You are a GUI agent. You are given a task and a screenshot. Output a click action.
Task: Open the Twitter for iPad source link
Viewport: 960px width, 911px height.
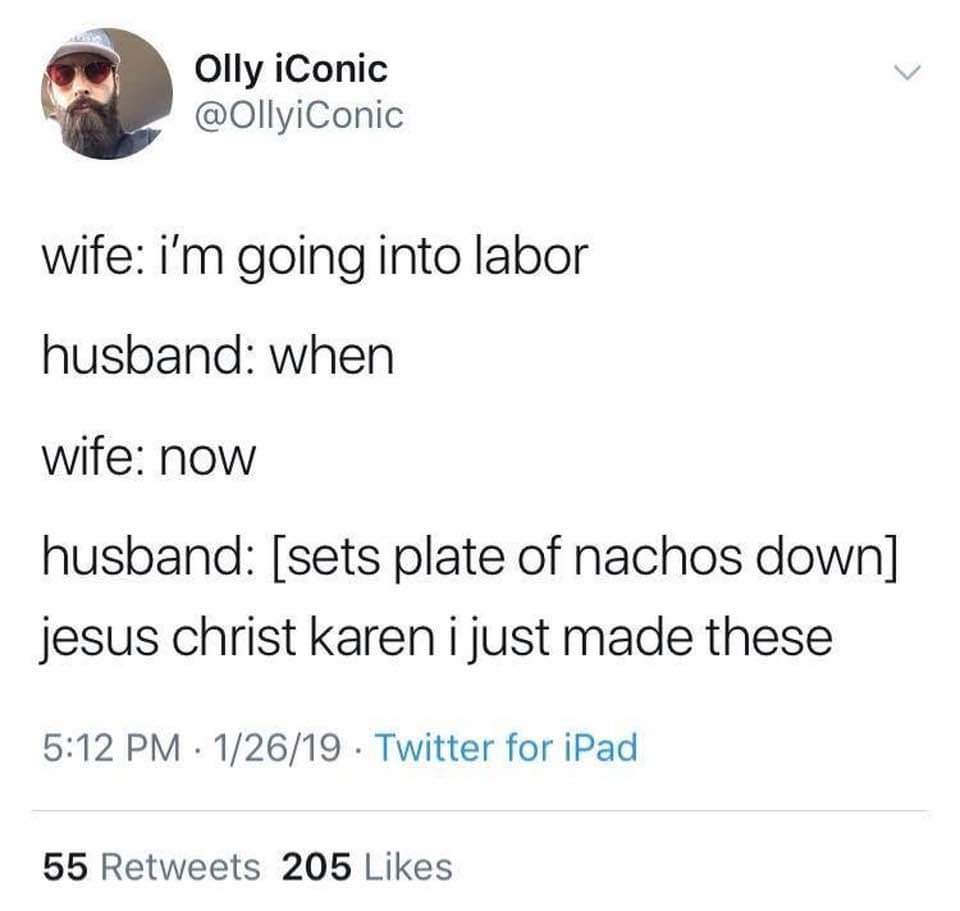coord(506,748)
